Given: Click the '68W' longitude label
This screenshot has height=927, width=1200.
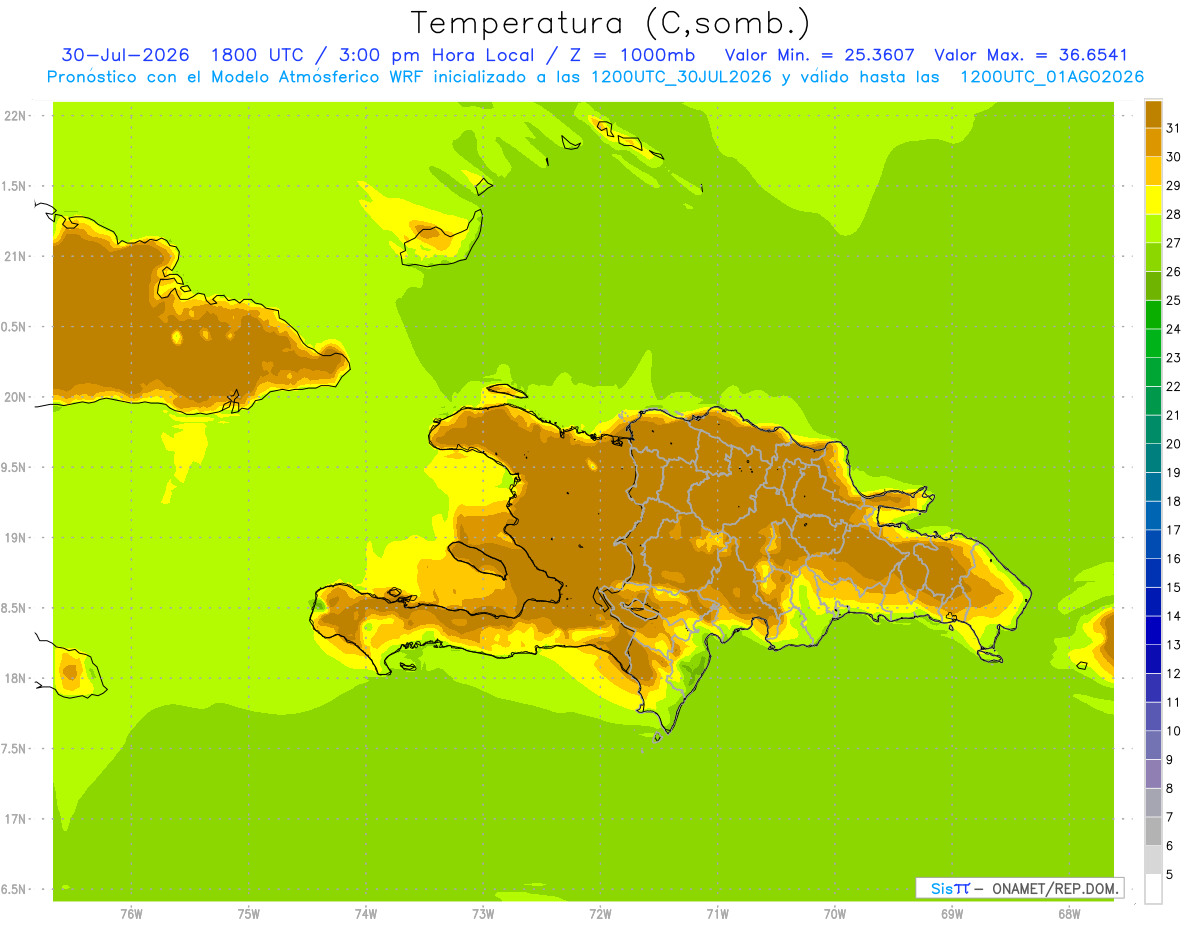Looking at the screenshot, I should click(1069, 914).
